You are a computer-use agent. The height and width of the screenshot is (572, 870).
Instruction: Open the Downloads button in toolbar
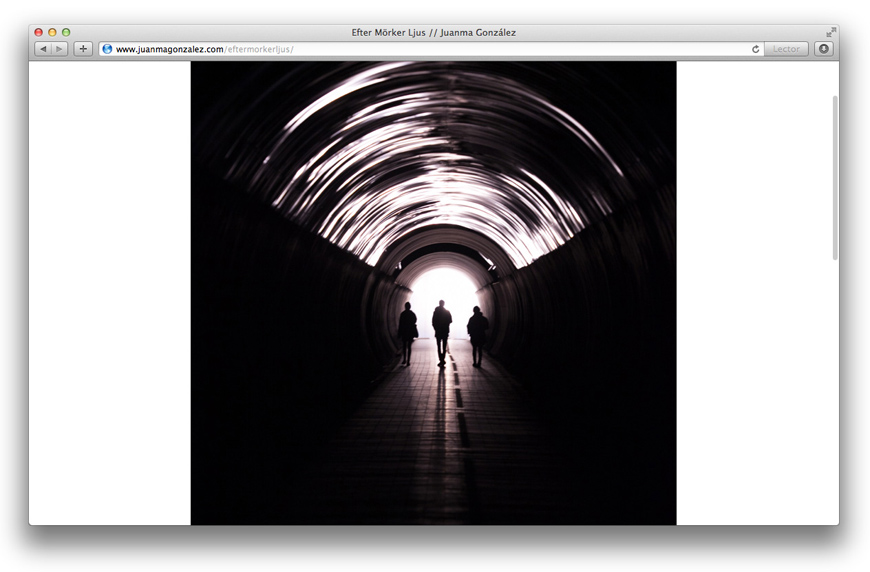coord(823,49)
